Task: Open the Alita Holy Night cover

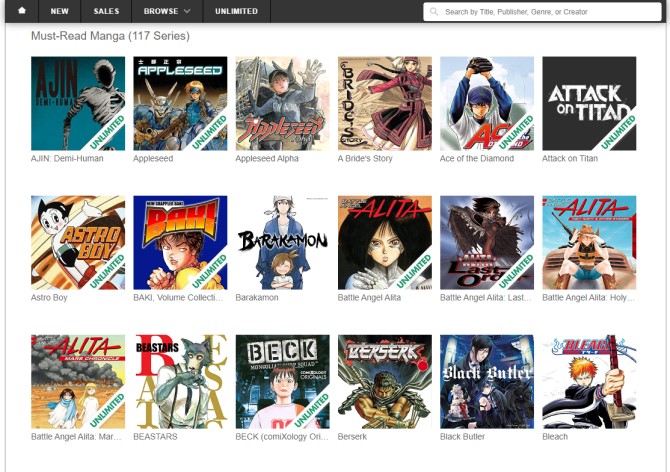Action: pyautogui.click(x=589, y=243)
